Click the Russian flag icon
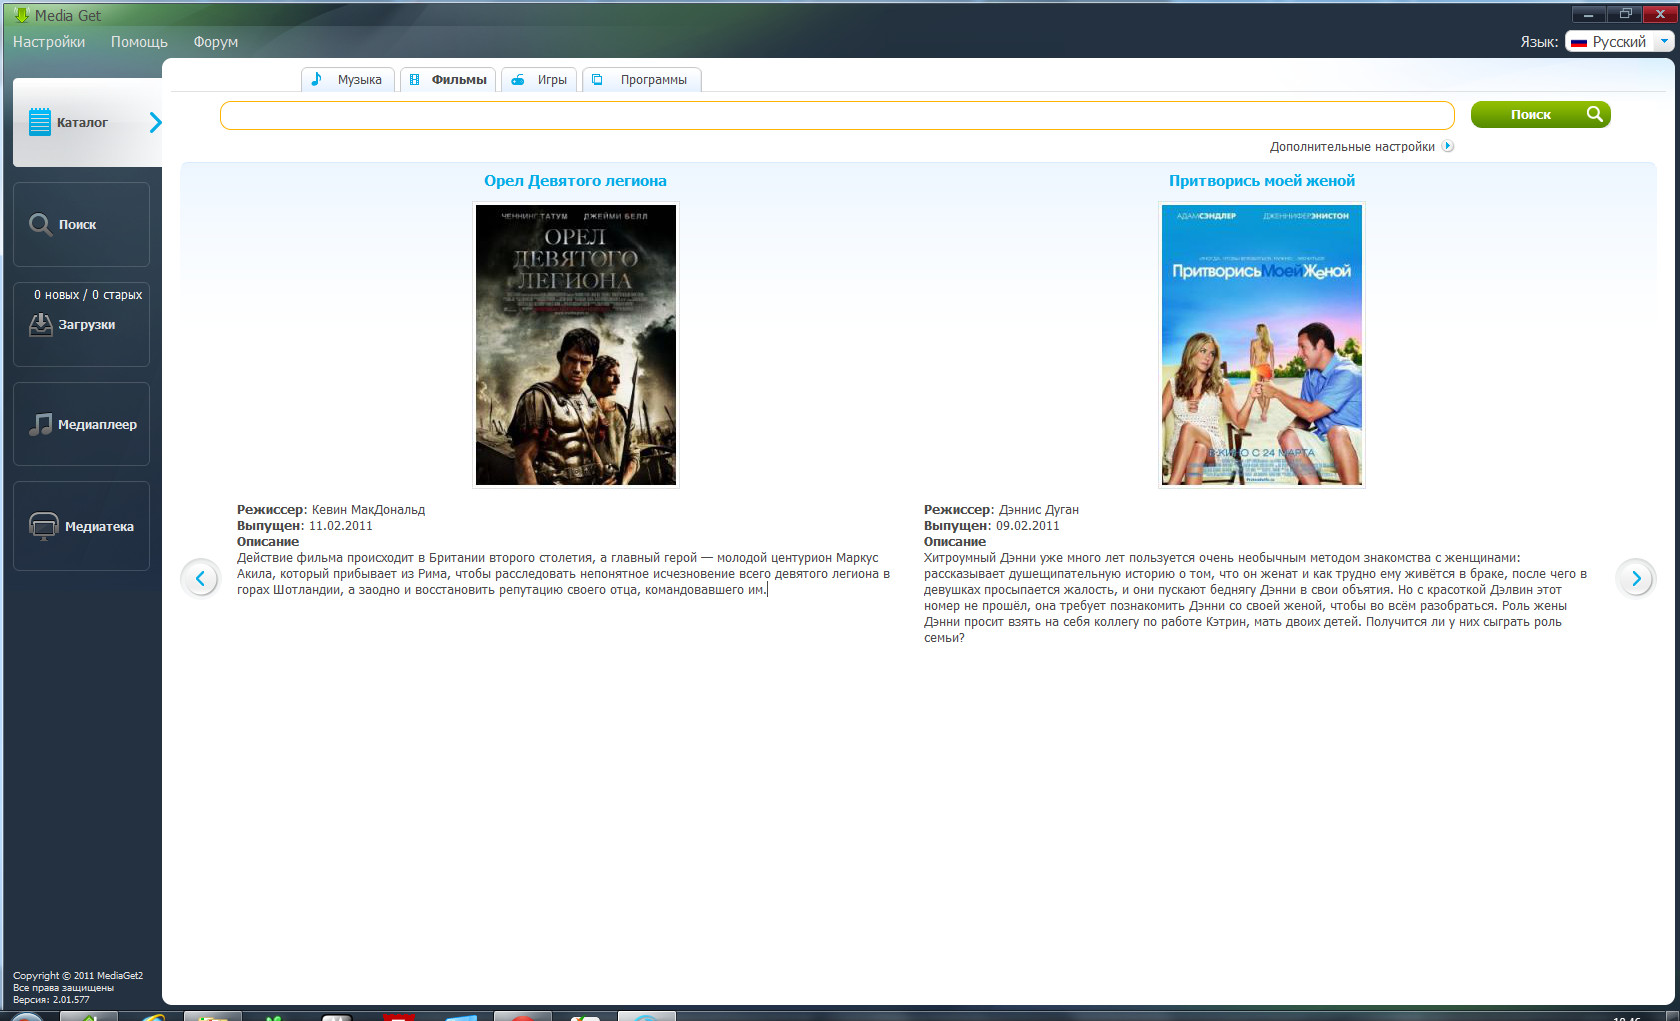The height and width of the screenshot is (1021, 1680). 1579,42
